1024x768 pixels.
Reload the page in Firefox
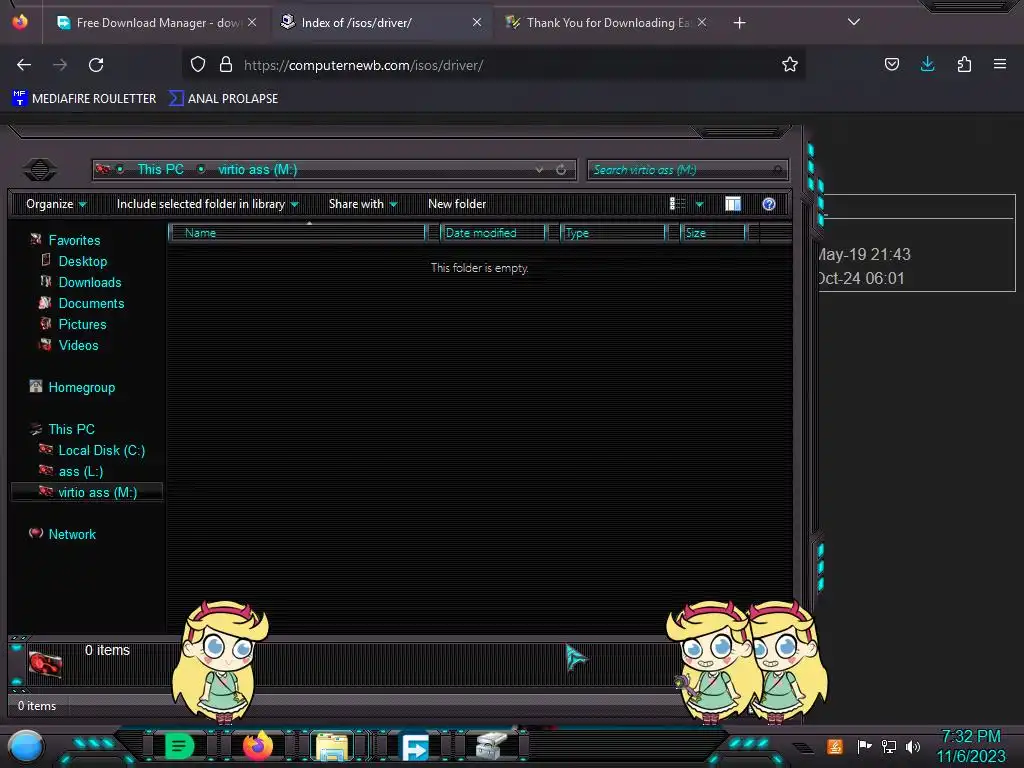96,65
